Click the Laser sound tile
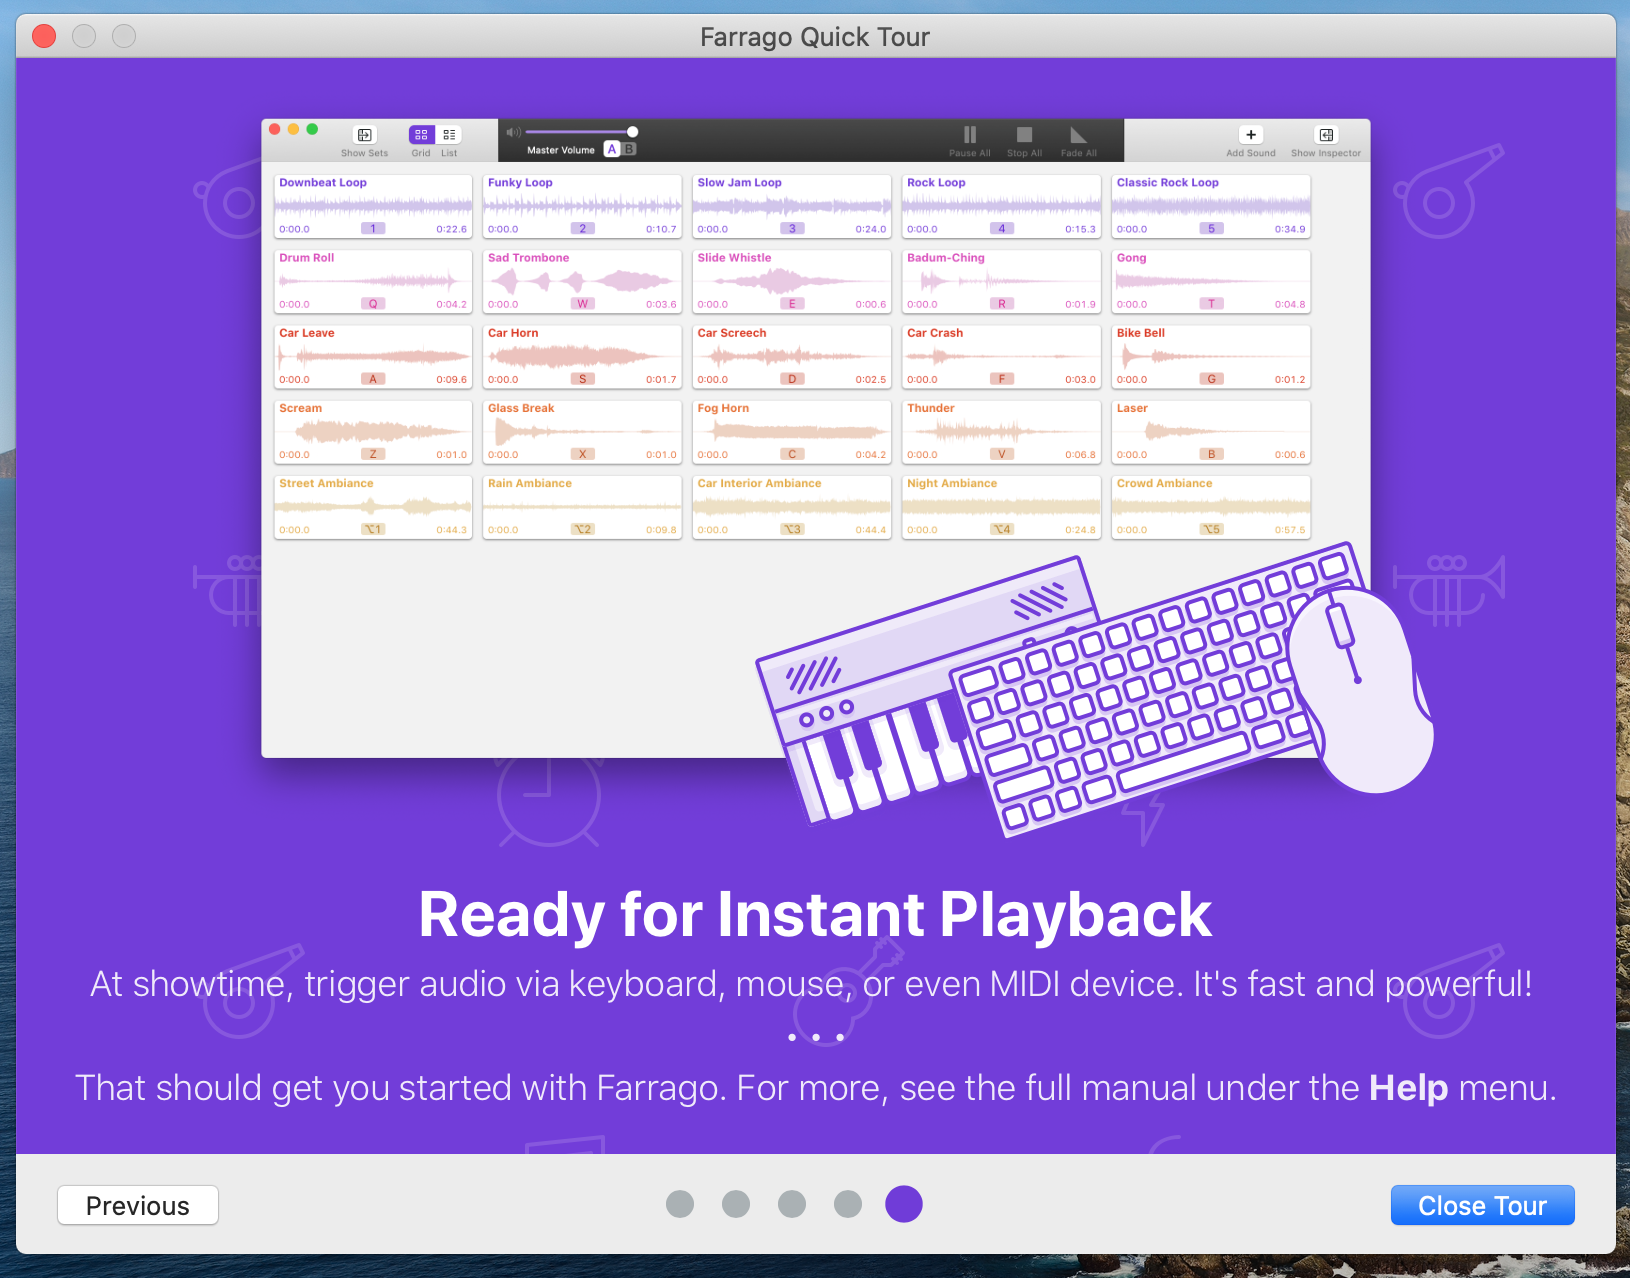The width and height of the screenshot is (1630, 1278). point(1211,432)
